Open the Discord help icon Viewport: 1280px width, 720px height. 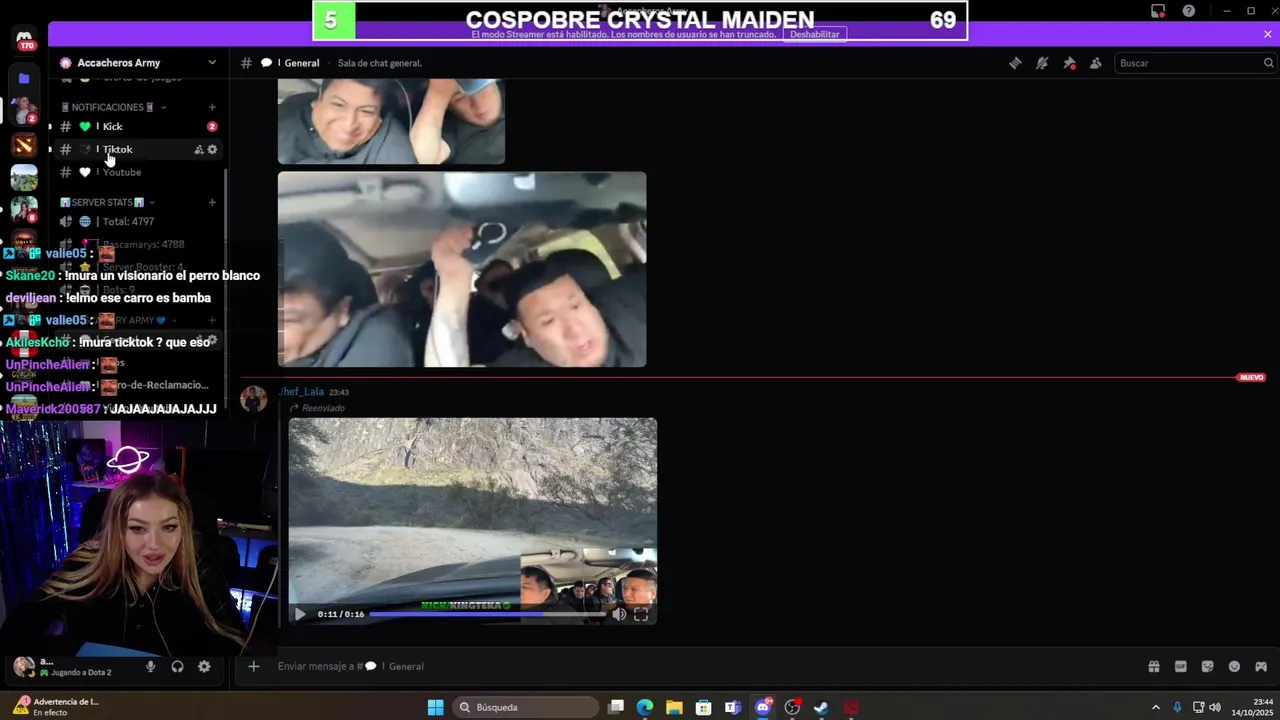[1189, 11]
